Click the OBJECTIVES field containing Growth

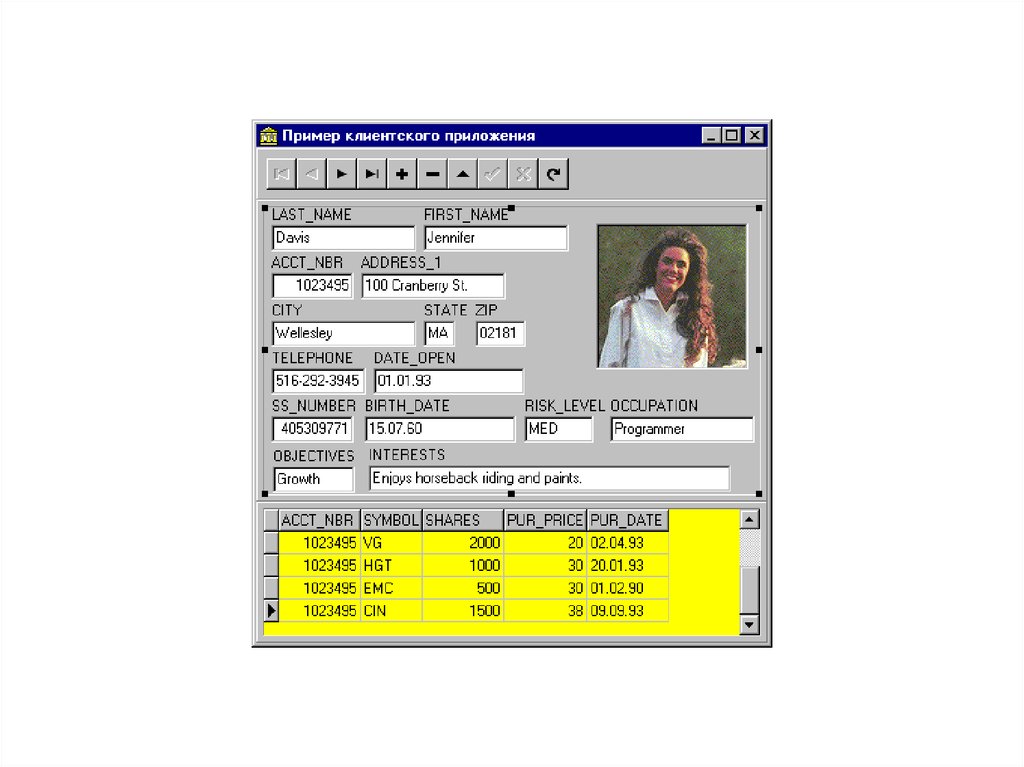tap(313, 479)
